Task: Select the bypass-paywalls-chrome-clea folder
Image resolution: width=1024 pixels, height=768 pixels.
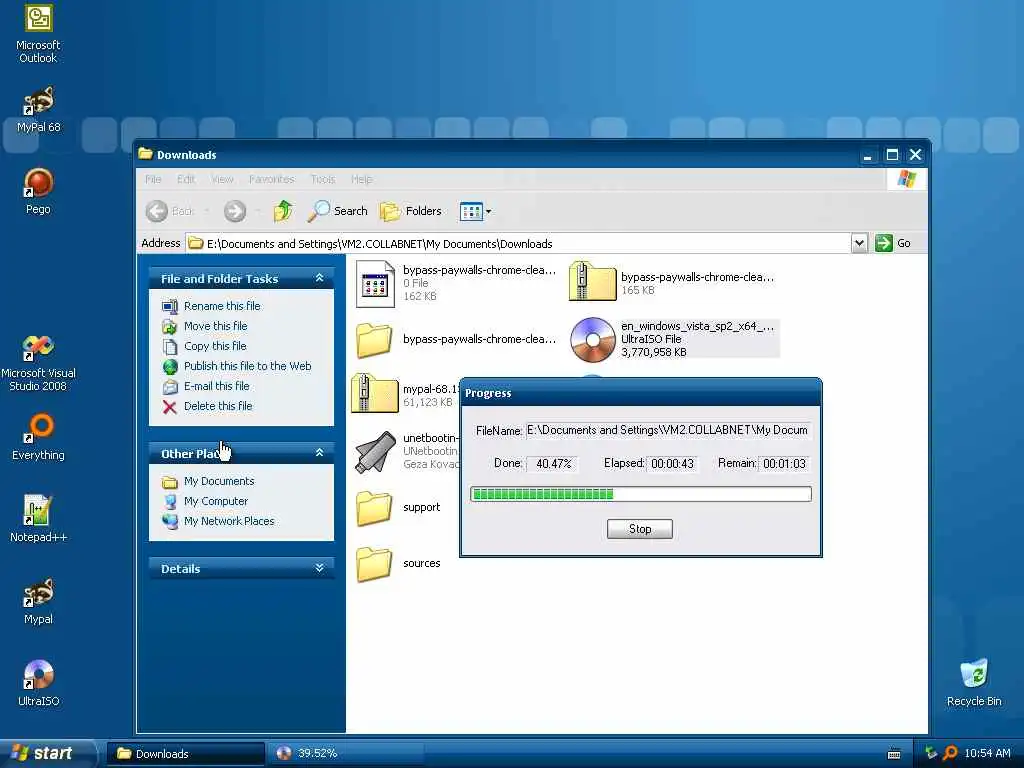Action: point(455,340)
